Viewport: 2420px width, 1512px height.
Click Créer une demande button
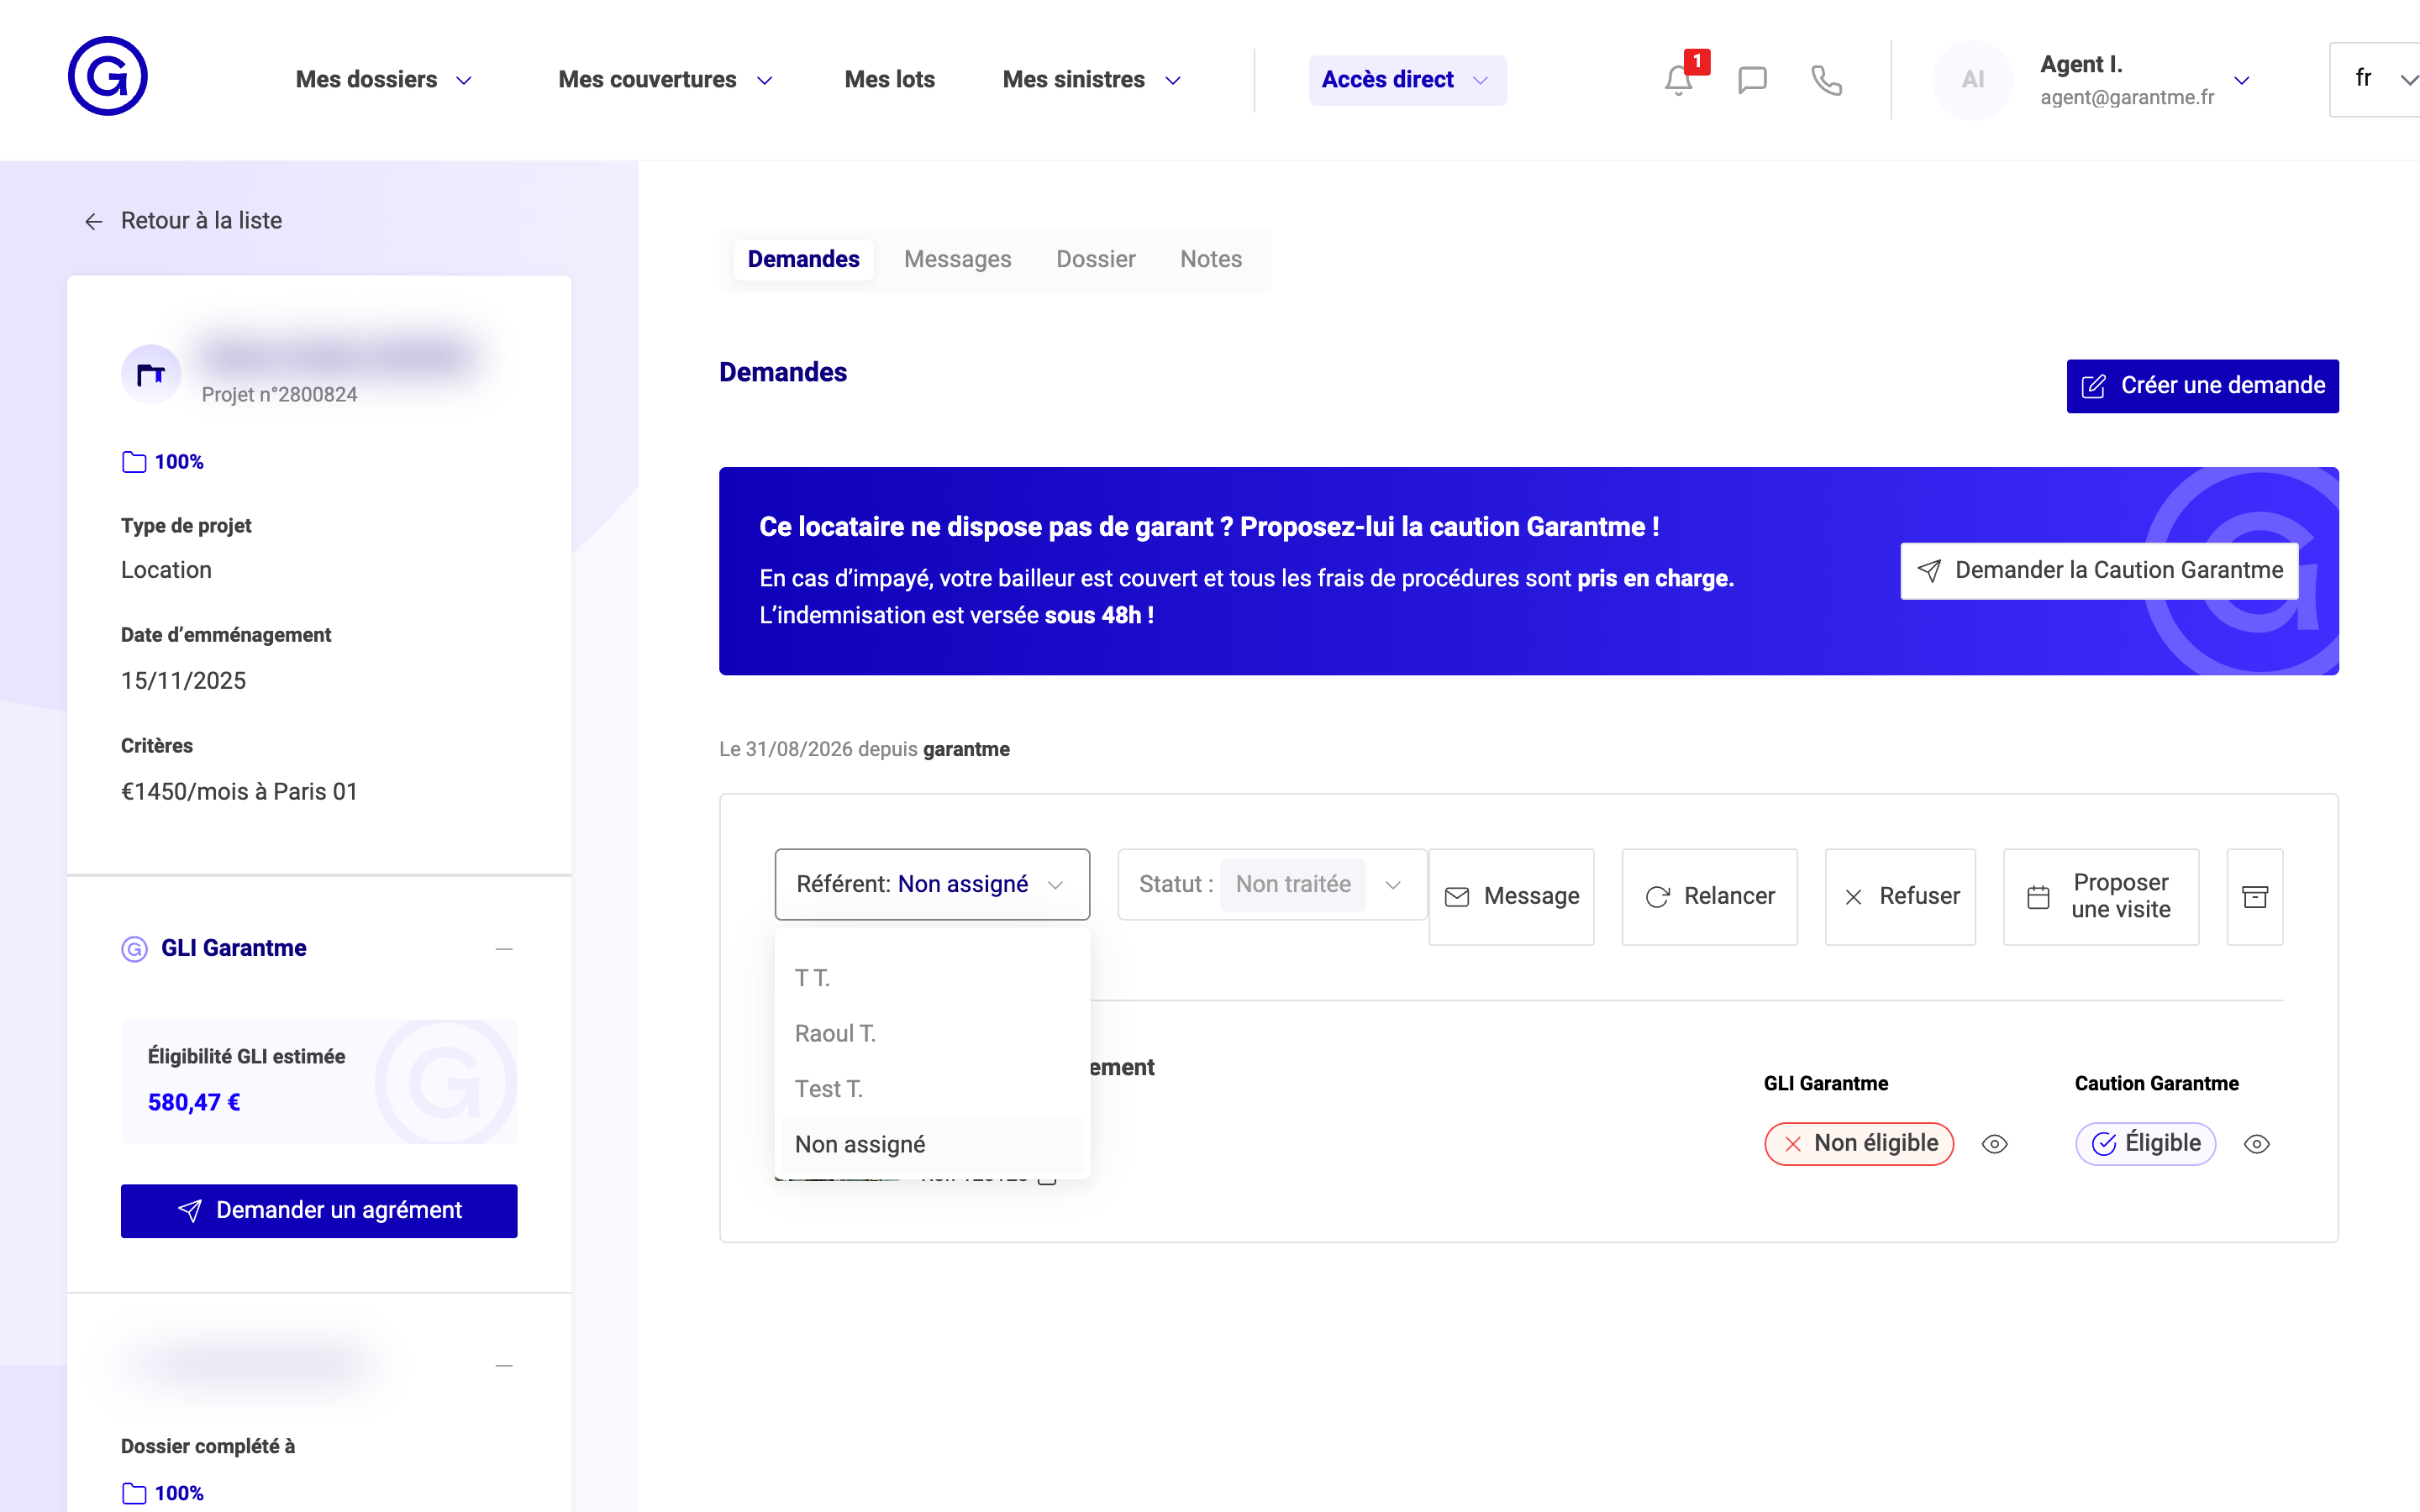coord(2202,386)
